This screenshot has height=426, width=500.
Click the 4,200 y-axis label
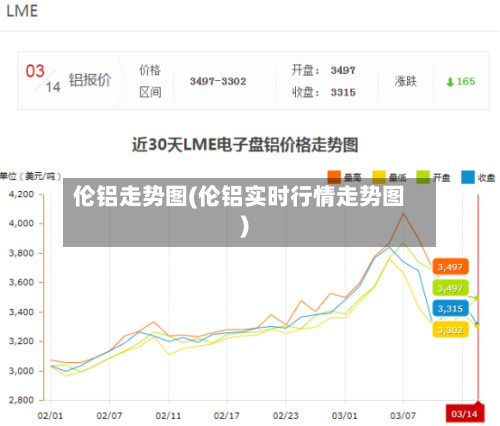point(22,194)
